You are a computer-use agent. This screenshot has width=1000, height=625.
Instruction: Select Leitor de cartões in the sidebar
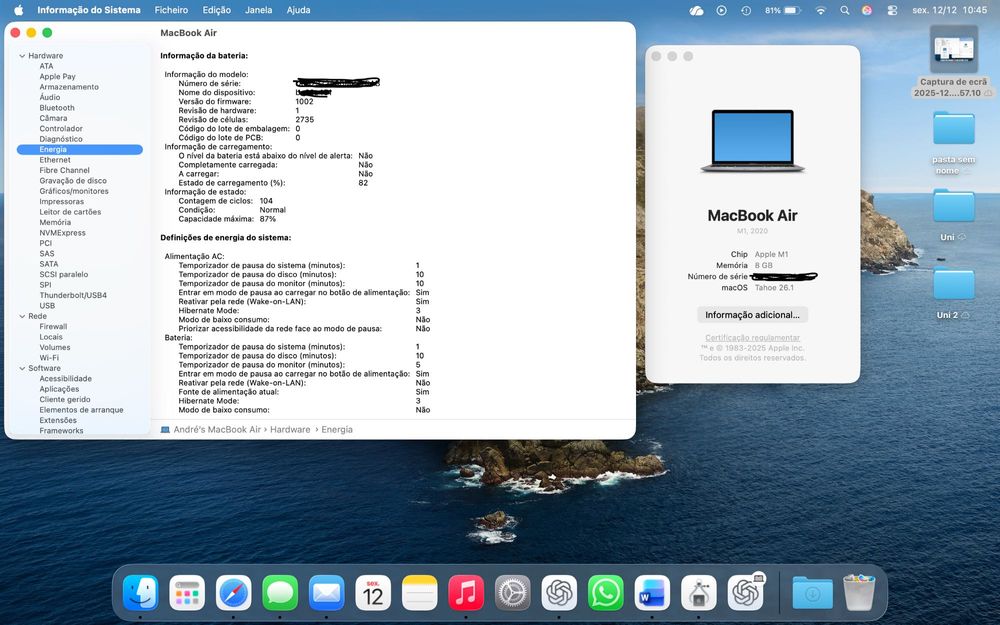tap(70, 212)
